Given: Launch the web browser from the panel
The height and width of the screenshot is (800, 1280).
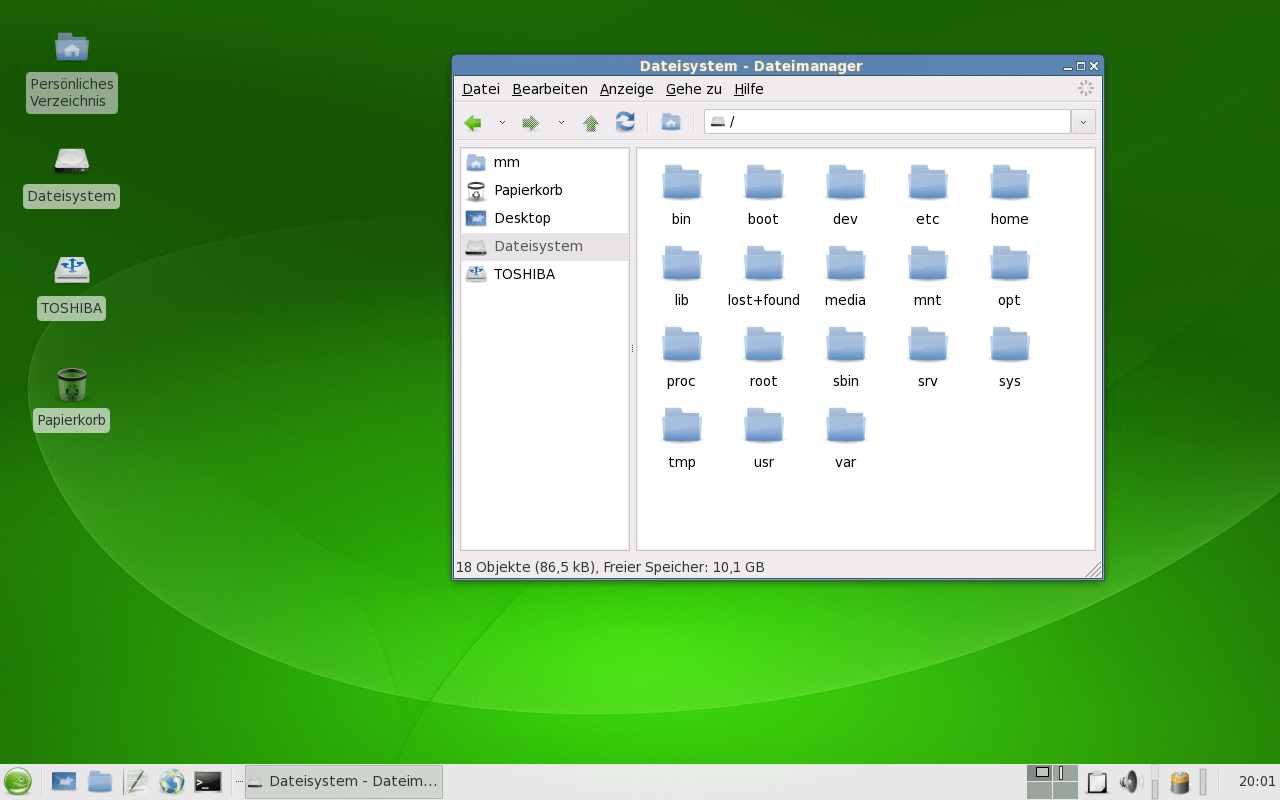Looking at the screenshot, I should pos(172,782).
